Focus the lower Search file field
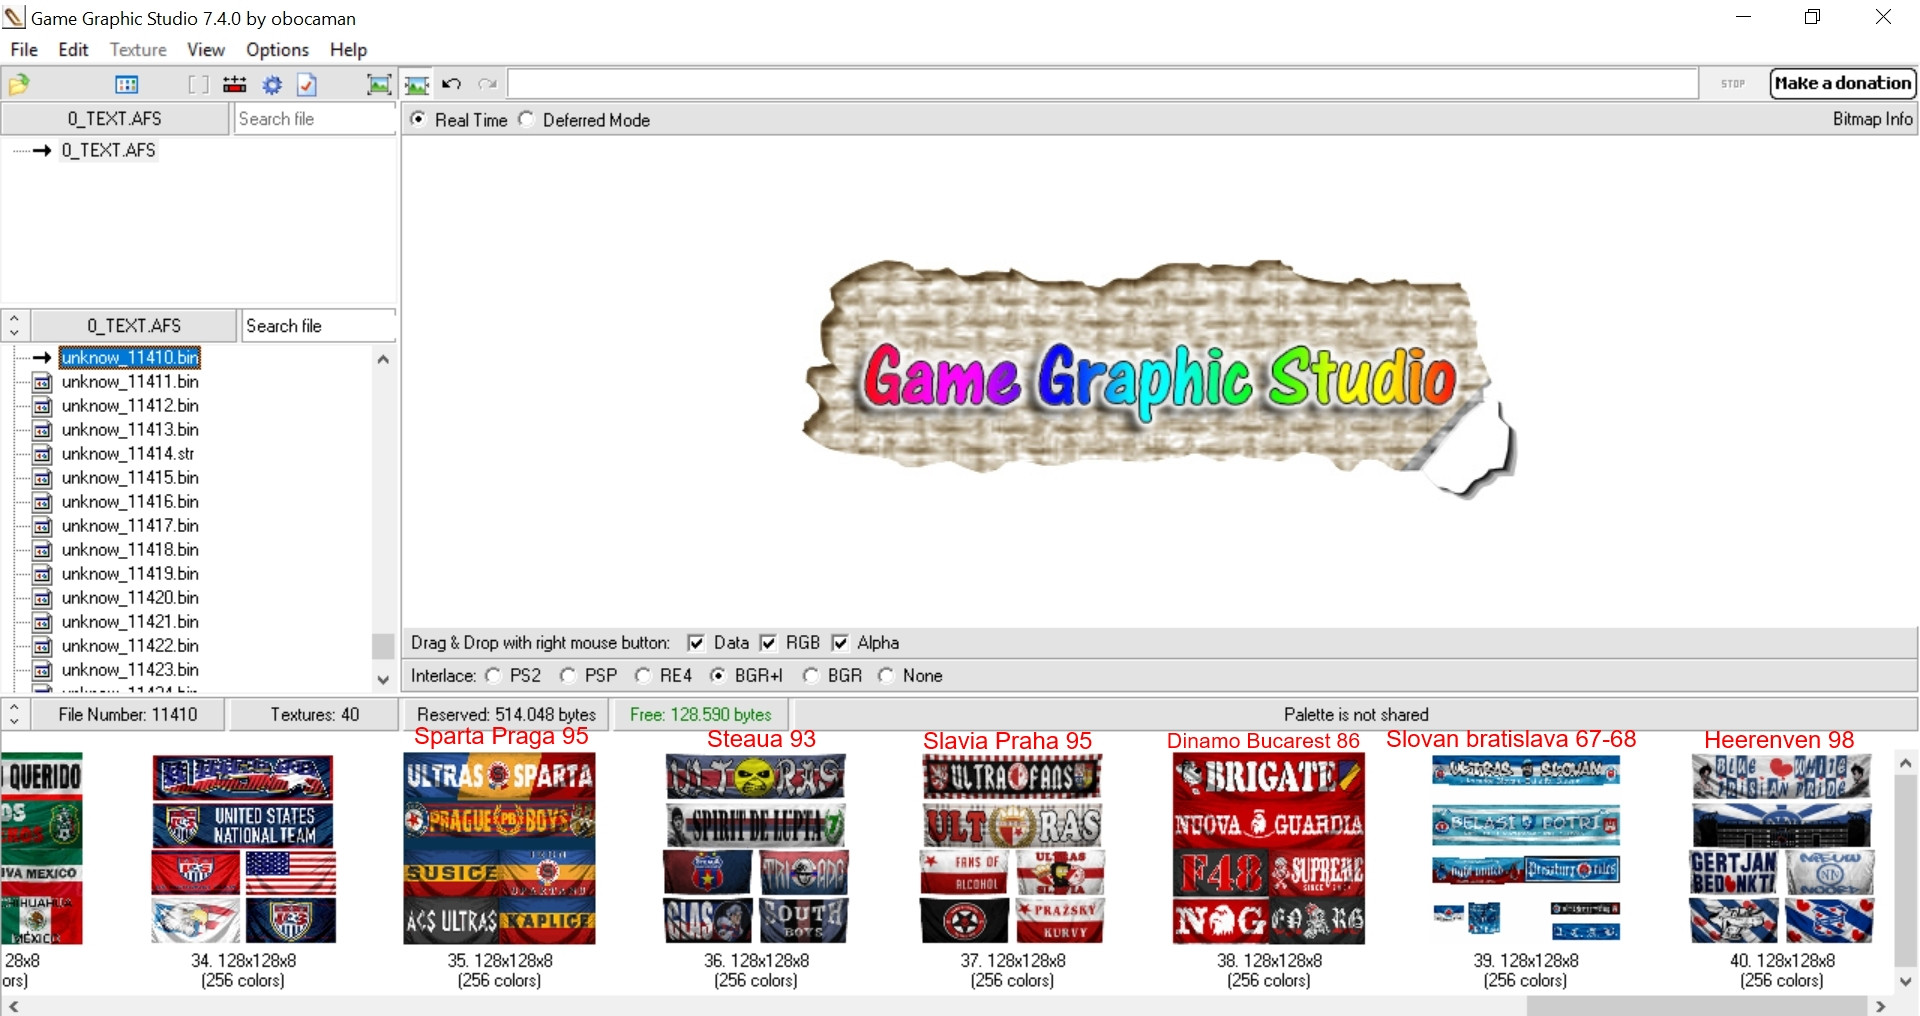 pyautogui.click(x=319, y=326)
